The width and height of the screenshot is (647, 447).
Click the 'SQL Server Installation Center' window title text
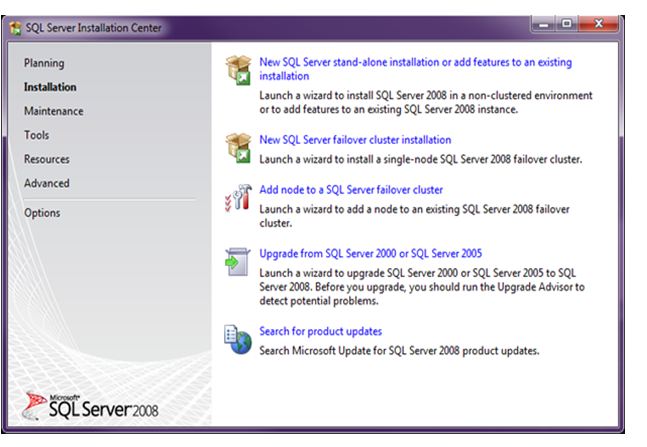tap(94, 28)
